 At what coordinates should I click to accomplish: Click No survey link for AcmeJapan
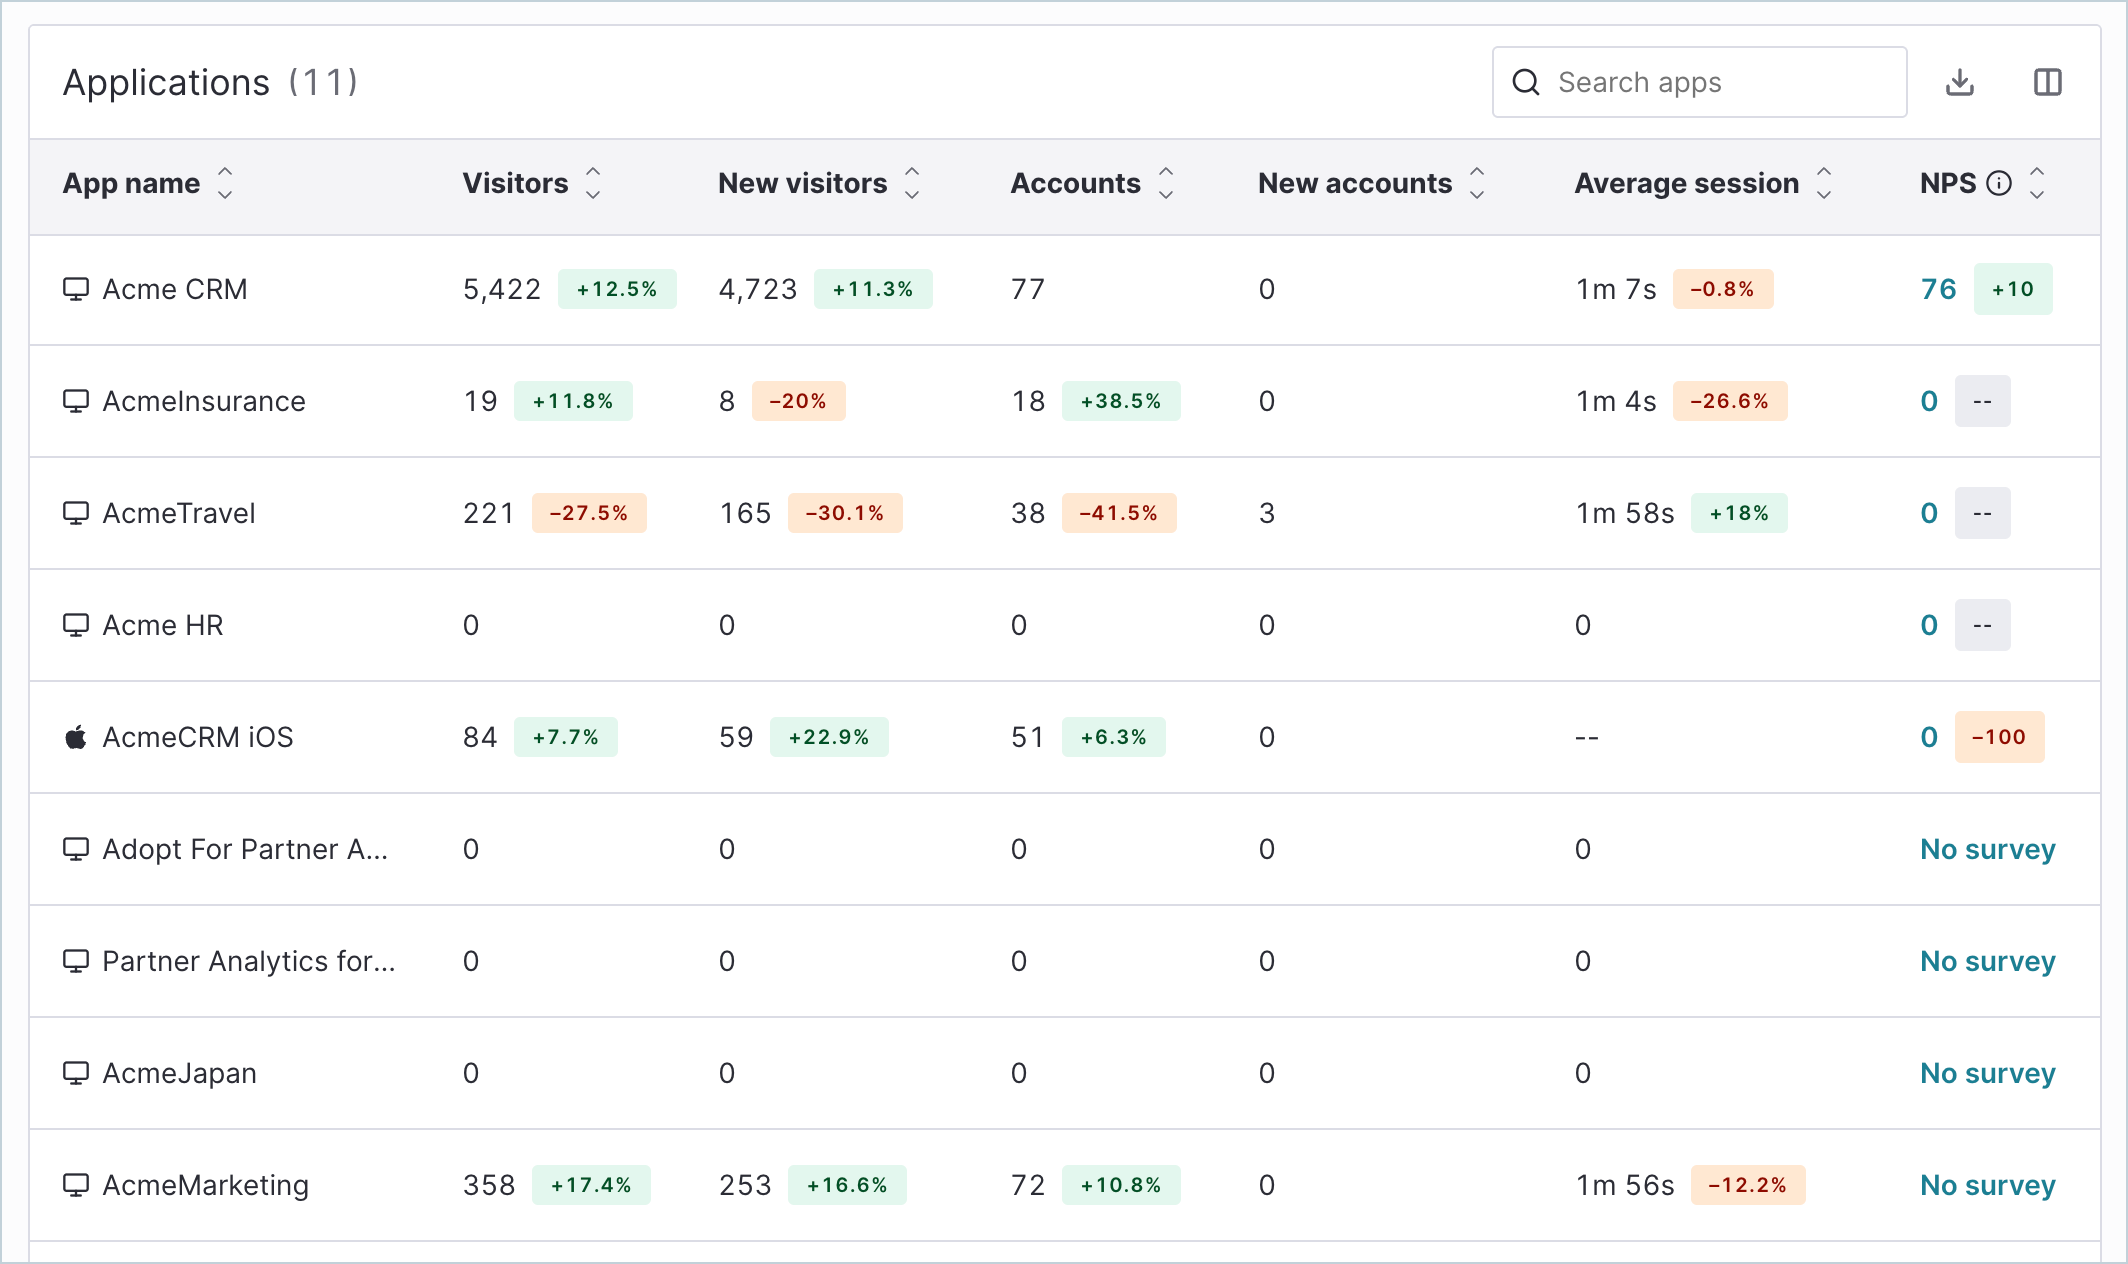pos(1988,1073)
